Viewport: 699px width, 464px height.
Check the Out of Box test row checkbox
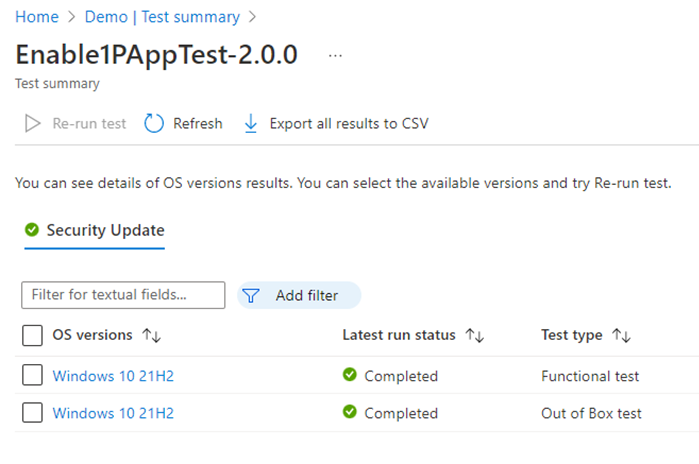pyautogui.click(x=33, y=412)
